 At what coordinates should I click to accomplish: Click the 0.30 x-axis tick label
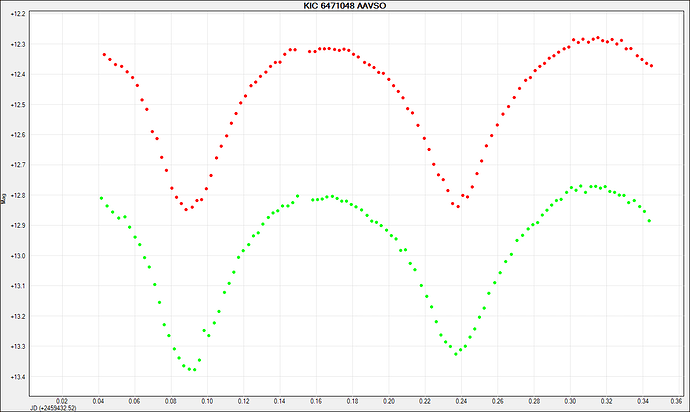(x=570, y=401)
